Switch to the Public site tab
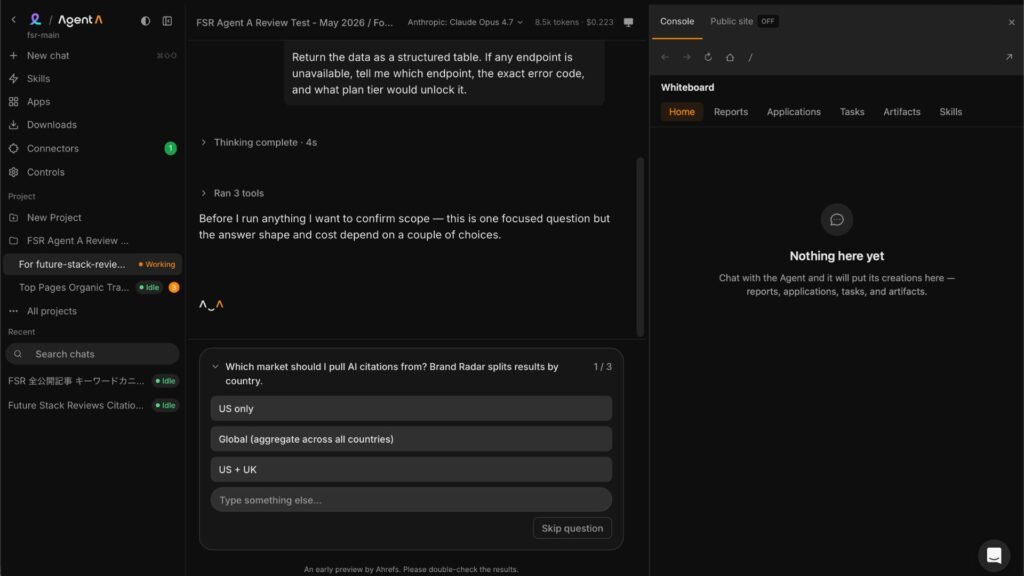Screen dimensions: 1024x576 (x=731, y=22)
